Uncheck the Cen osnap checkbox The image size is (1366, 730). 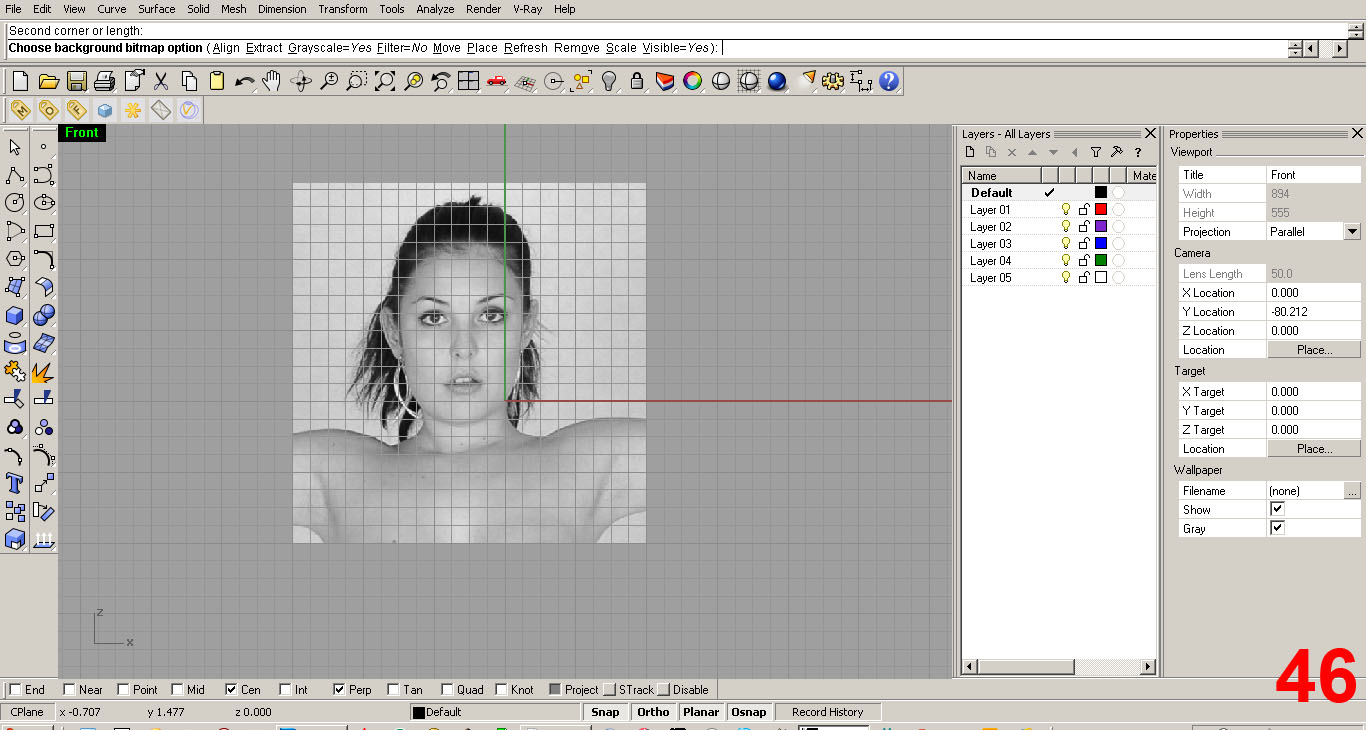(x=231, y=689)
